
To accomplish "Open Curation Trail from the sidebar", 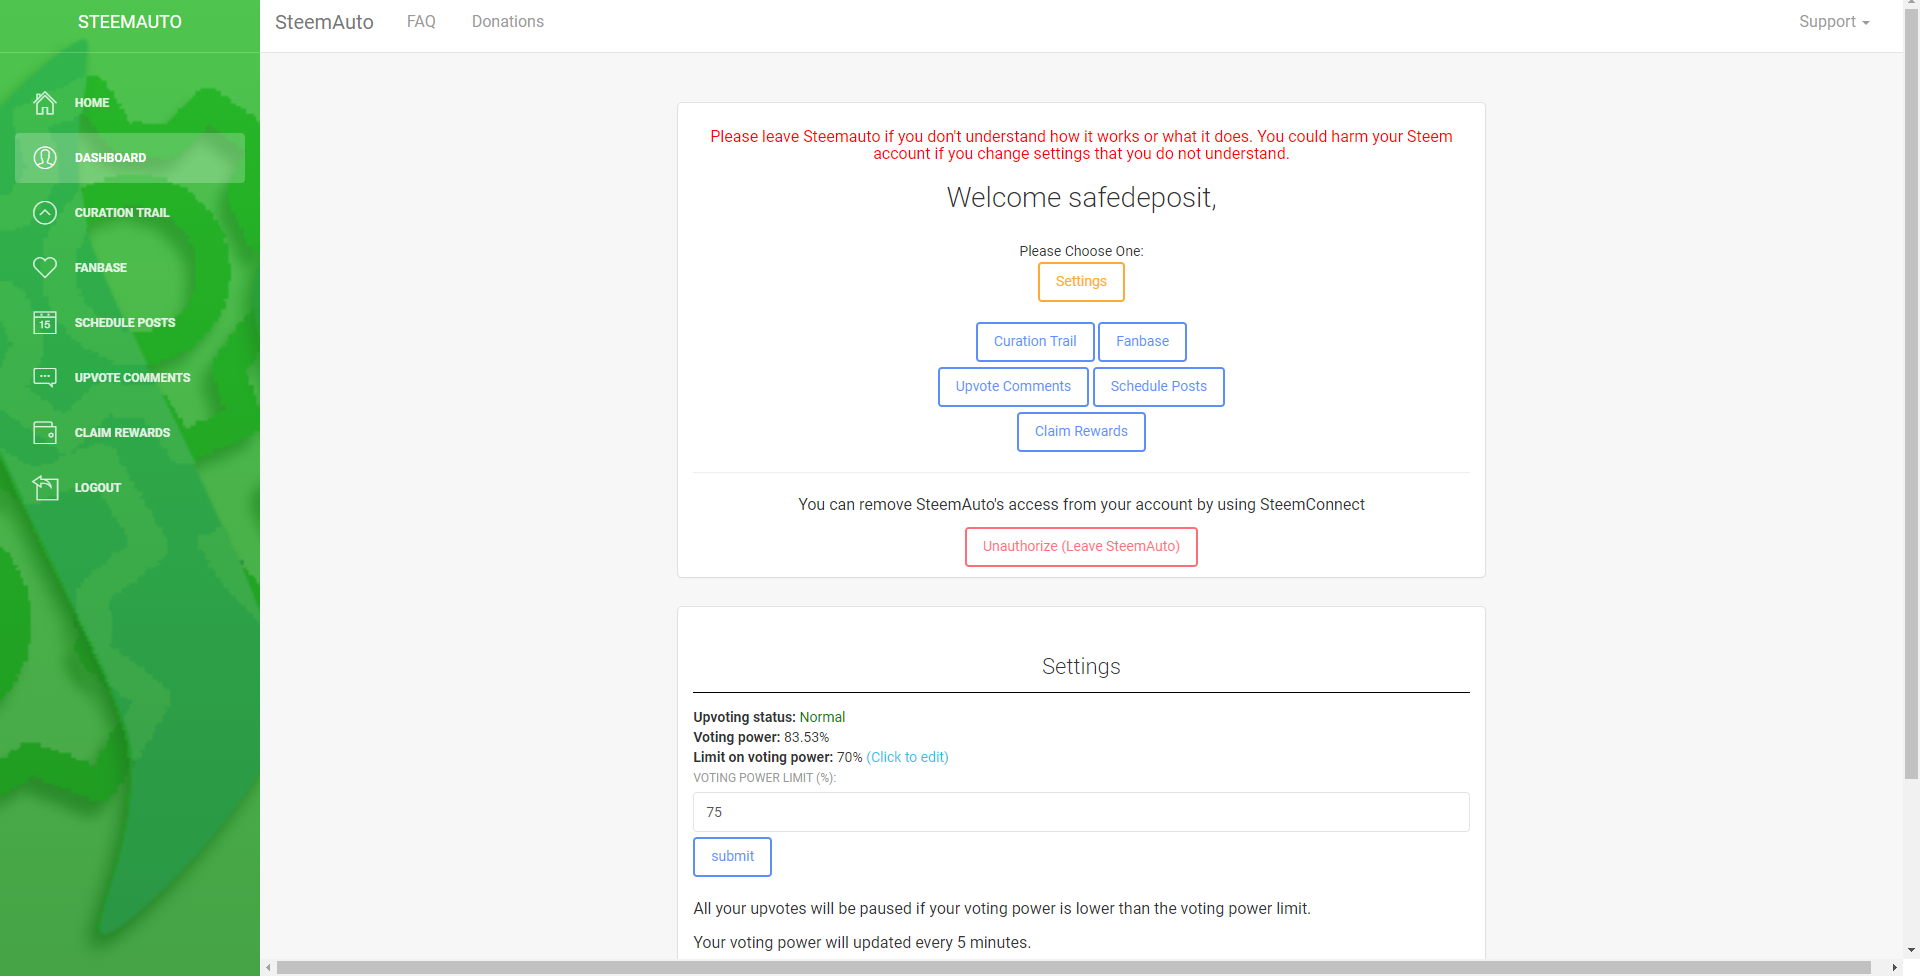I will [130, 213].
